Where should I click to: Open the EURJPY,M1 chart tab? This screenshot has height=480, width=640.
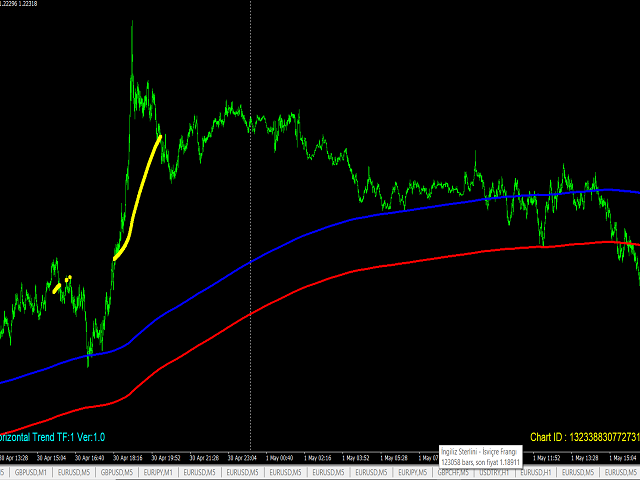[x=158, y=473]
